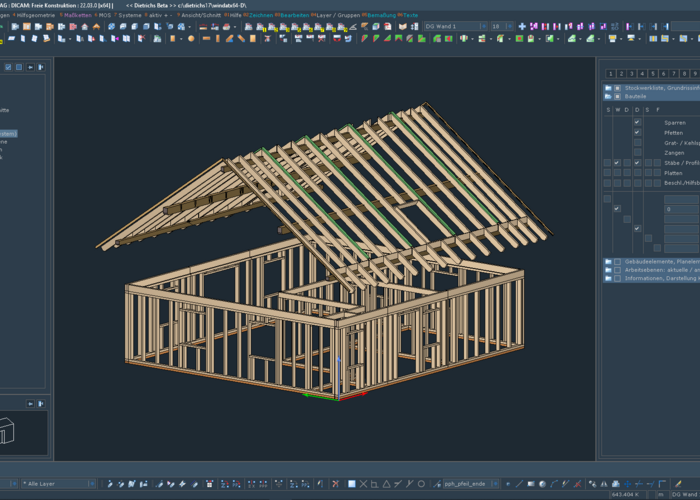Open the Bearbeiten menu
This screenshot has width=700, height=500.
[x=295, y=15]
